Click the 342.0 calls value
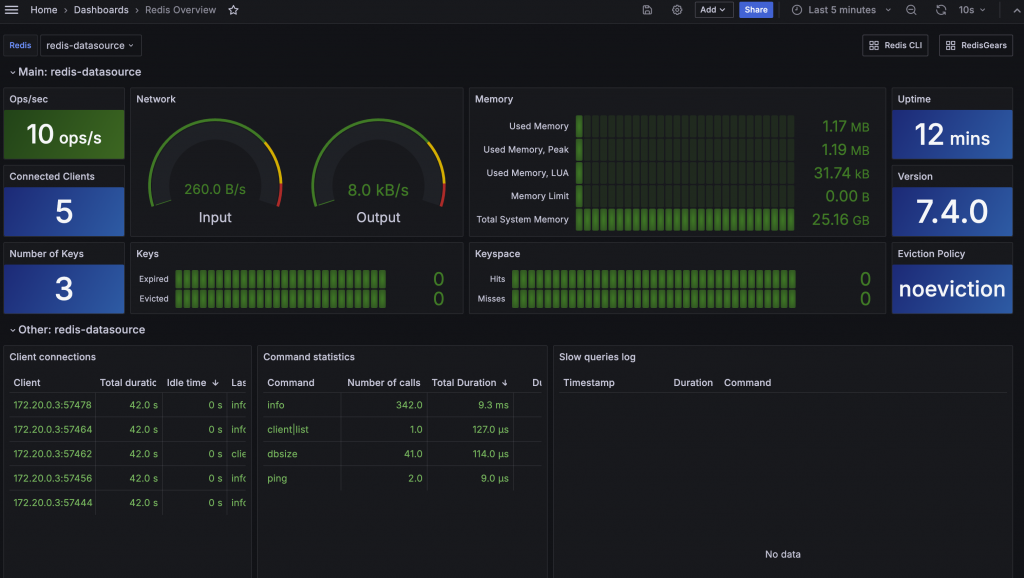 click(x=409, y=405)
